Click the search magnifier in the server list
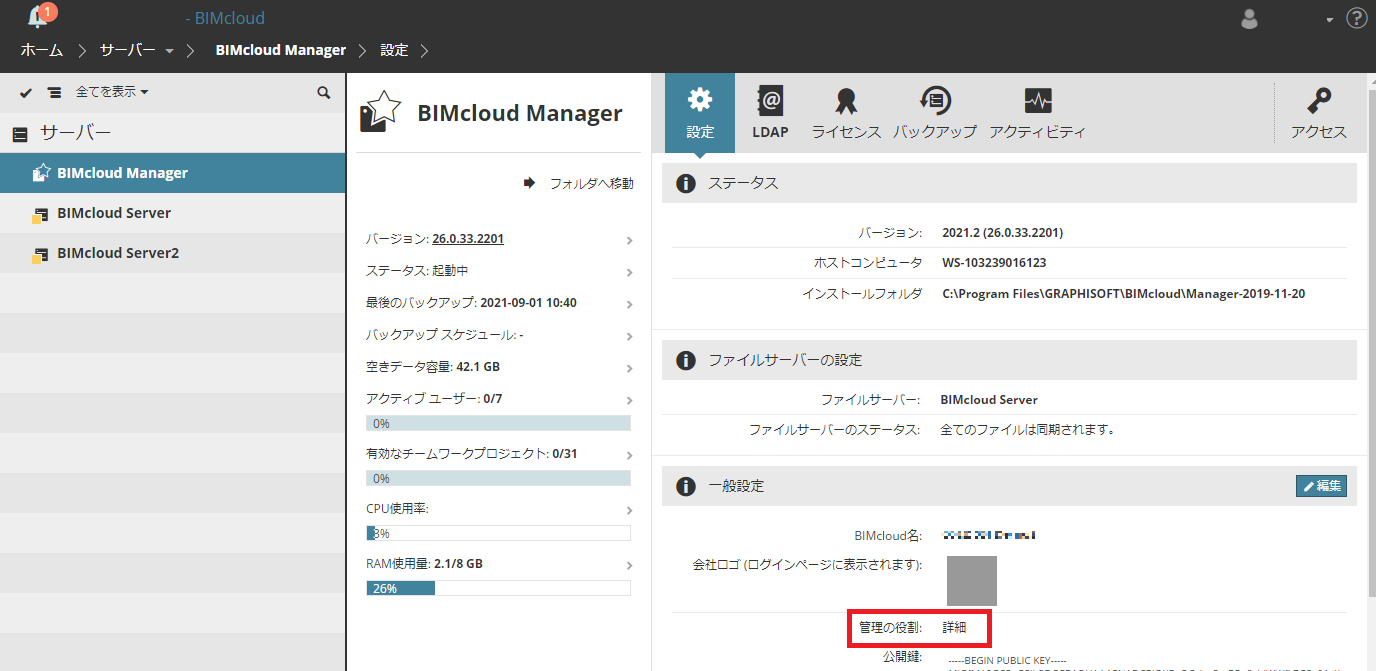 324,92
